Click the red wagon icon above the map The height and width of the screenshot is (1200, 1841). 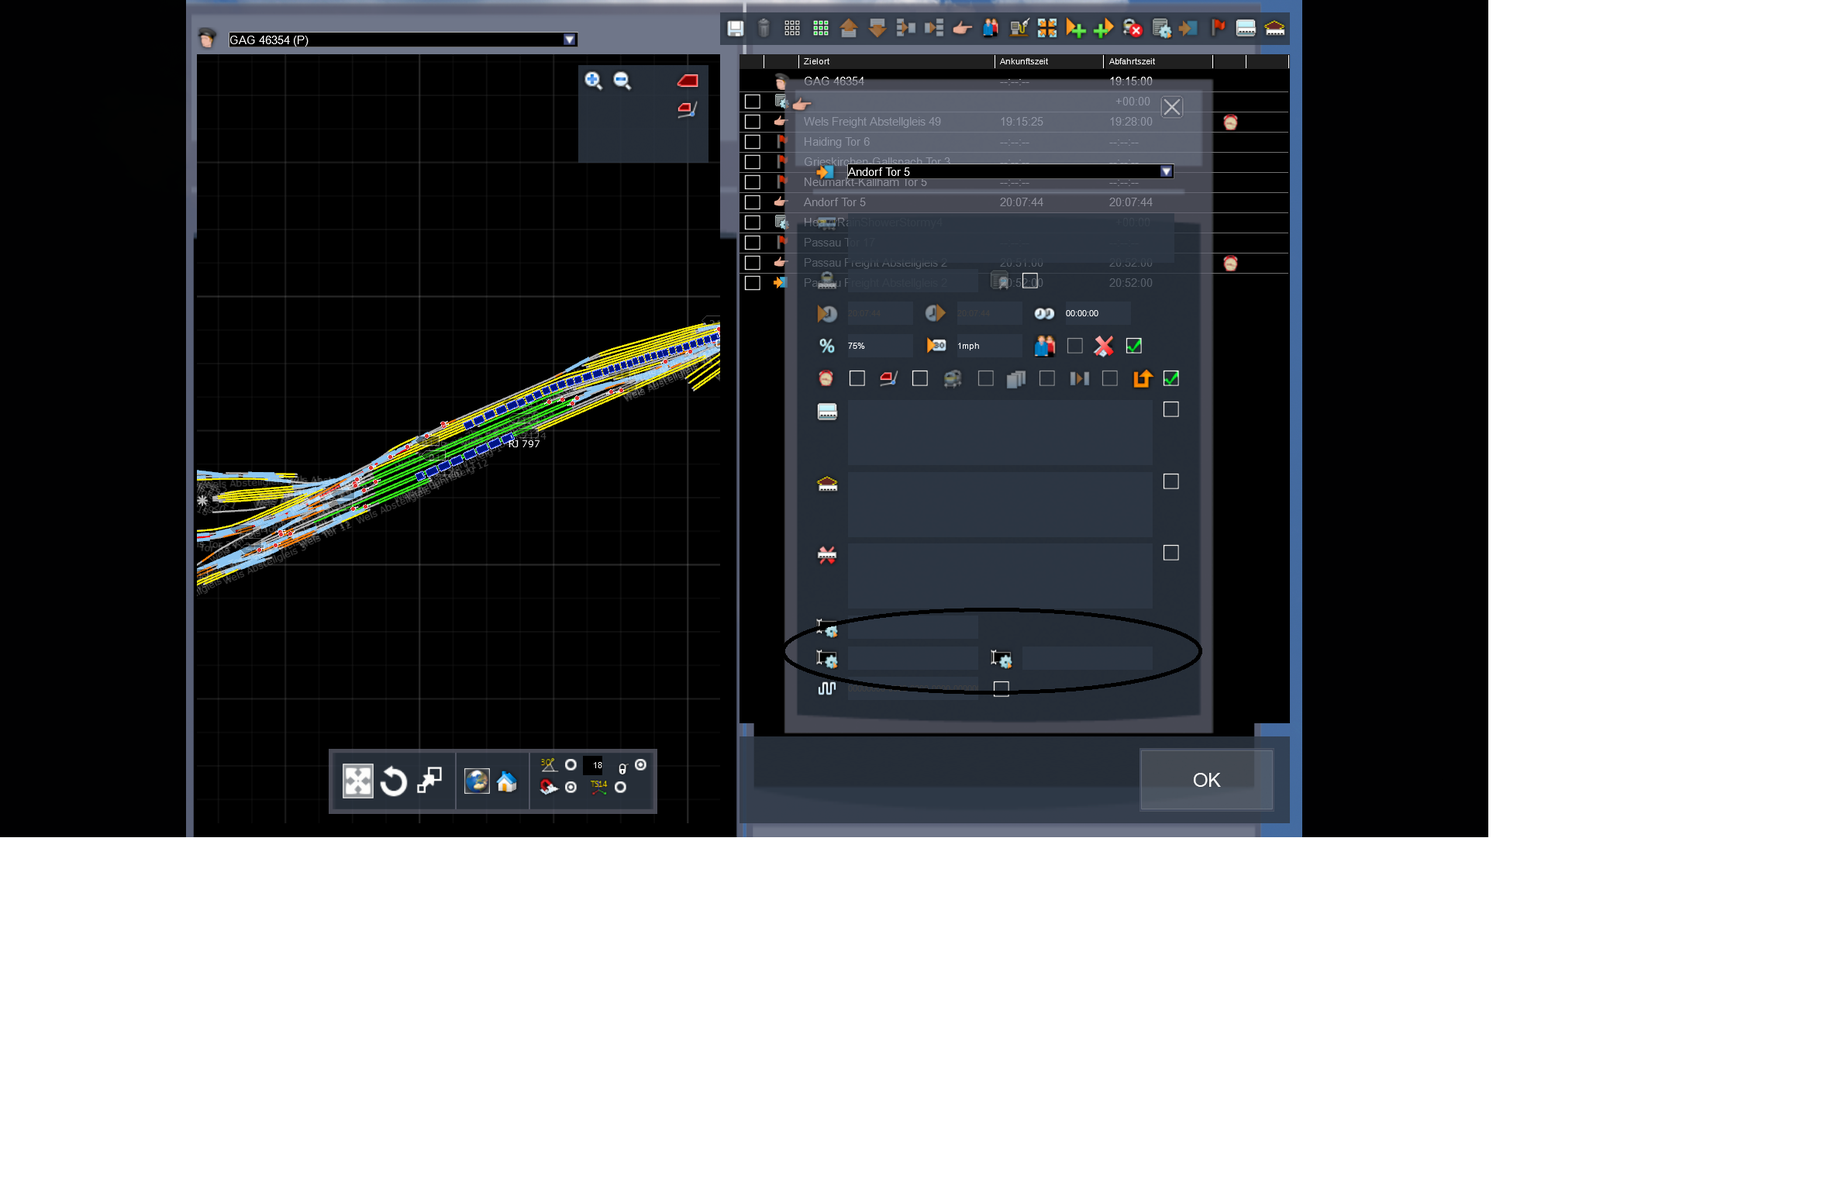pyautogui.click(x=688, y=81)
